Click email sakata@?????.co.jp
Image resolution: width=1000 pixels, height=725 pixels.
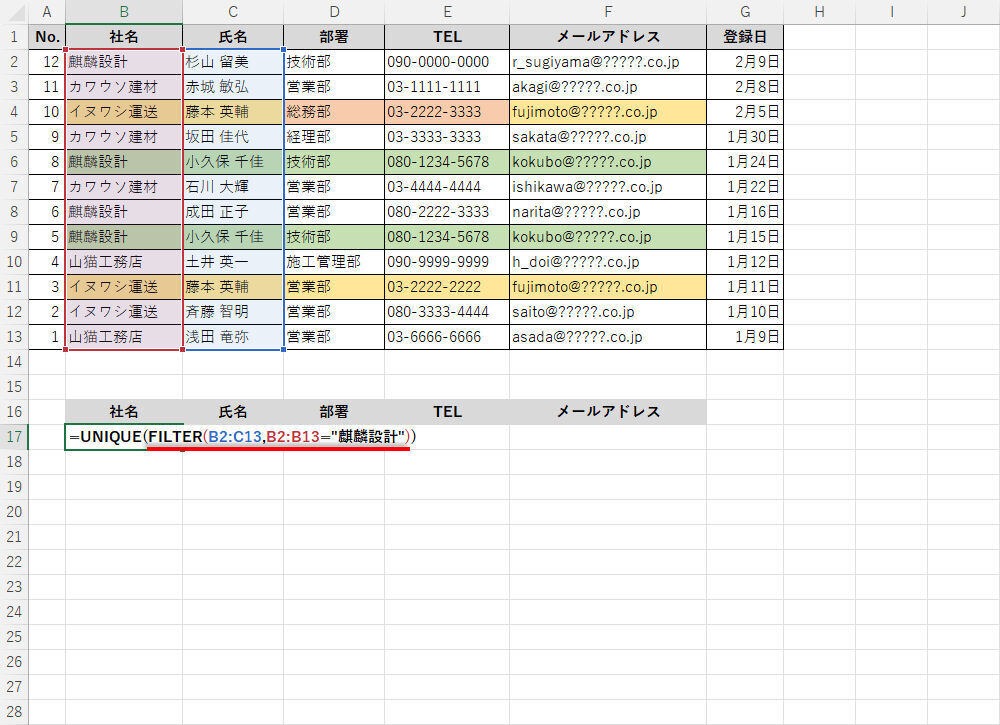608,136
